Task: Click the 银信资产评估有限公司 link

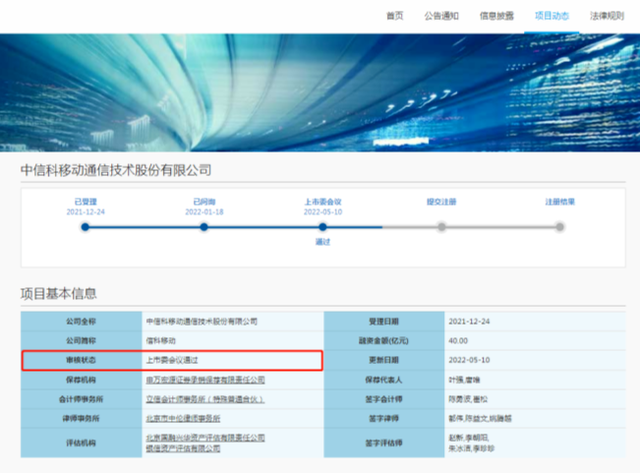Action: tap(183, 450)
